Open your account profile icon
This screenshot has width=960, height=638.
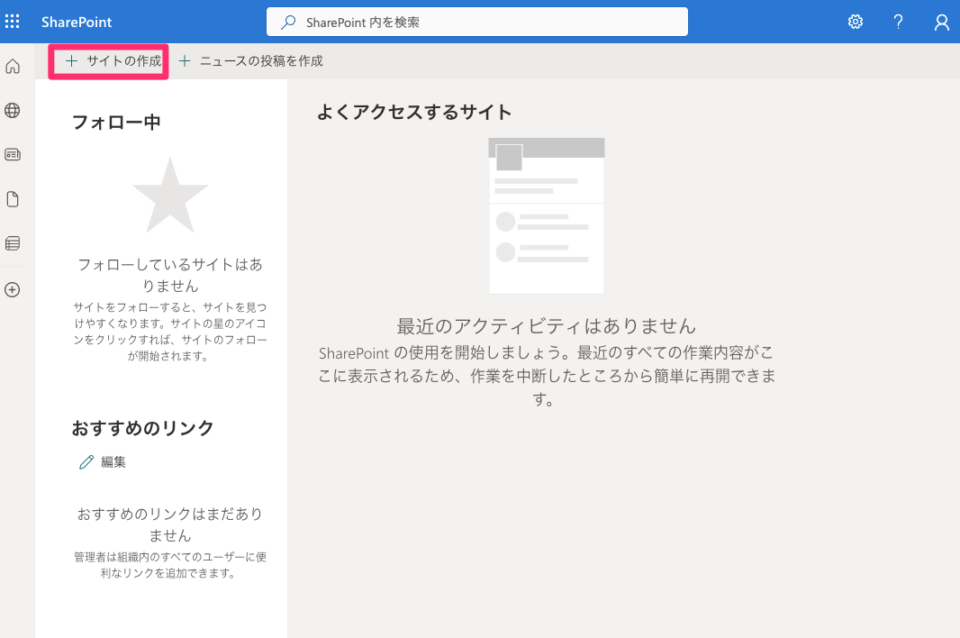tap(940, 21)
